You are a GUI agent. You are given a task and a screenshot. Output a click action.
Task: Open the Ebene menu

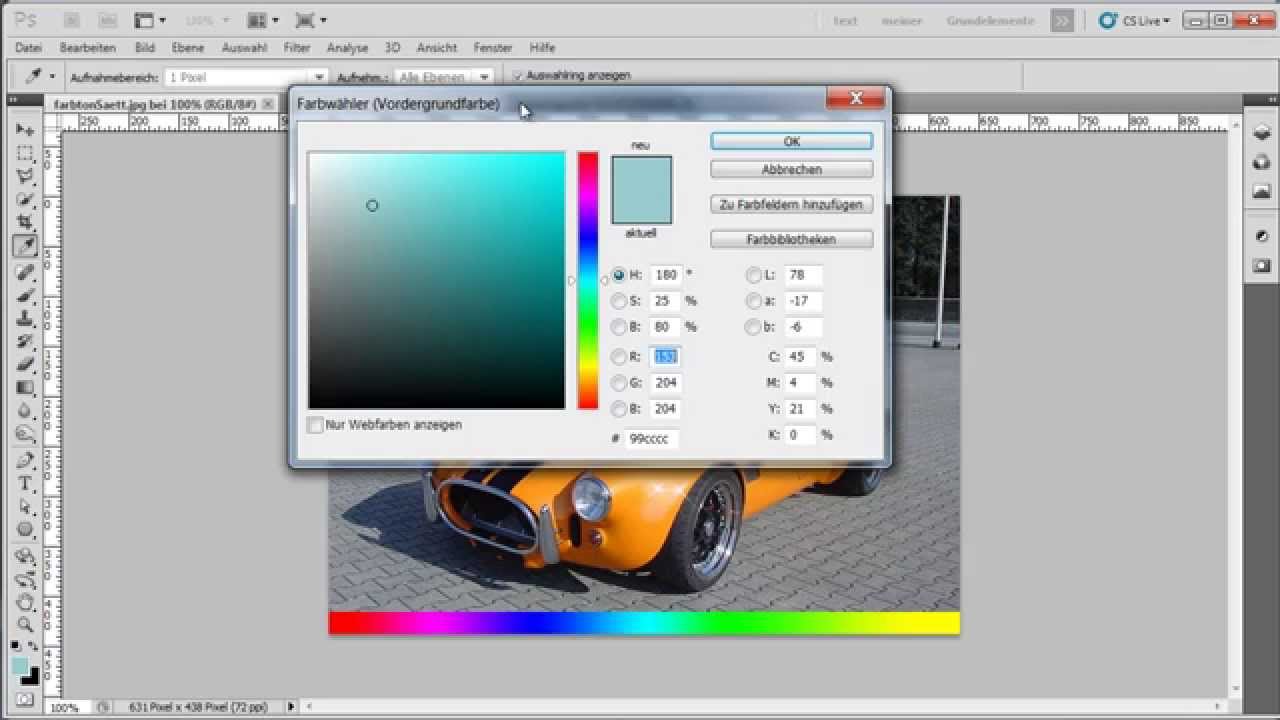coord(188,47)
